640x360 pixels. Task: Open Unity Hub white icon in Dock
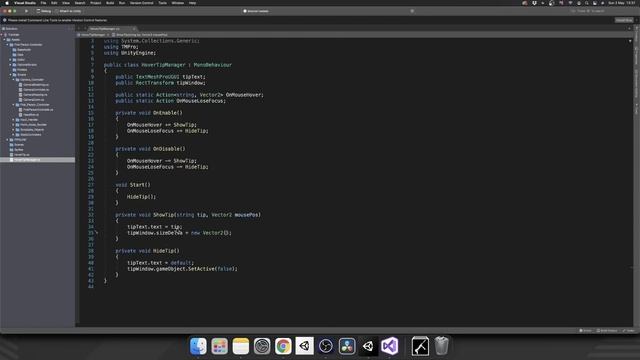304,346
